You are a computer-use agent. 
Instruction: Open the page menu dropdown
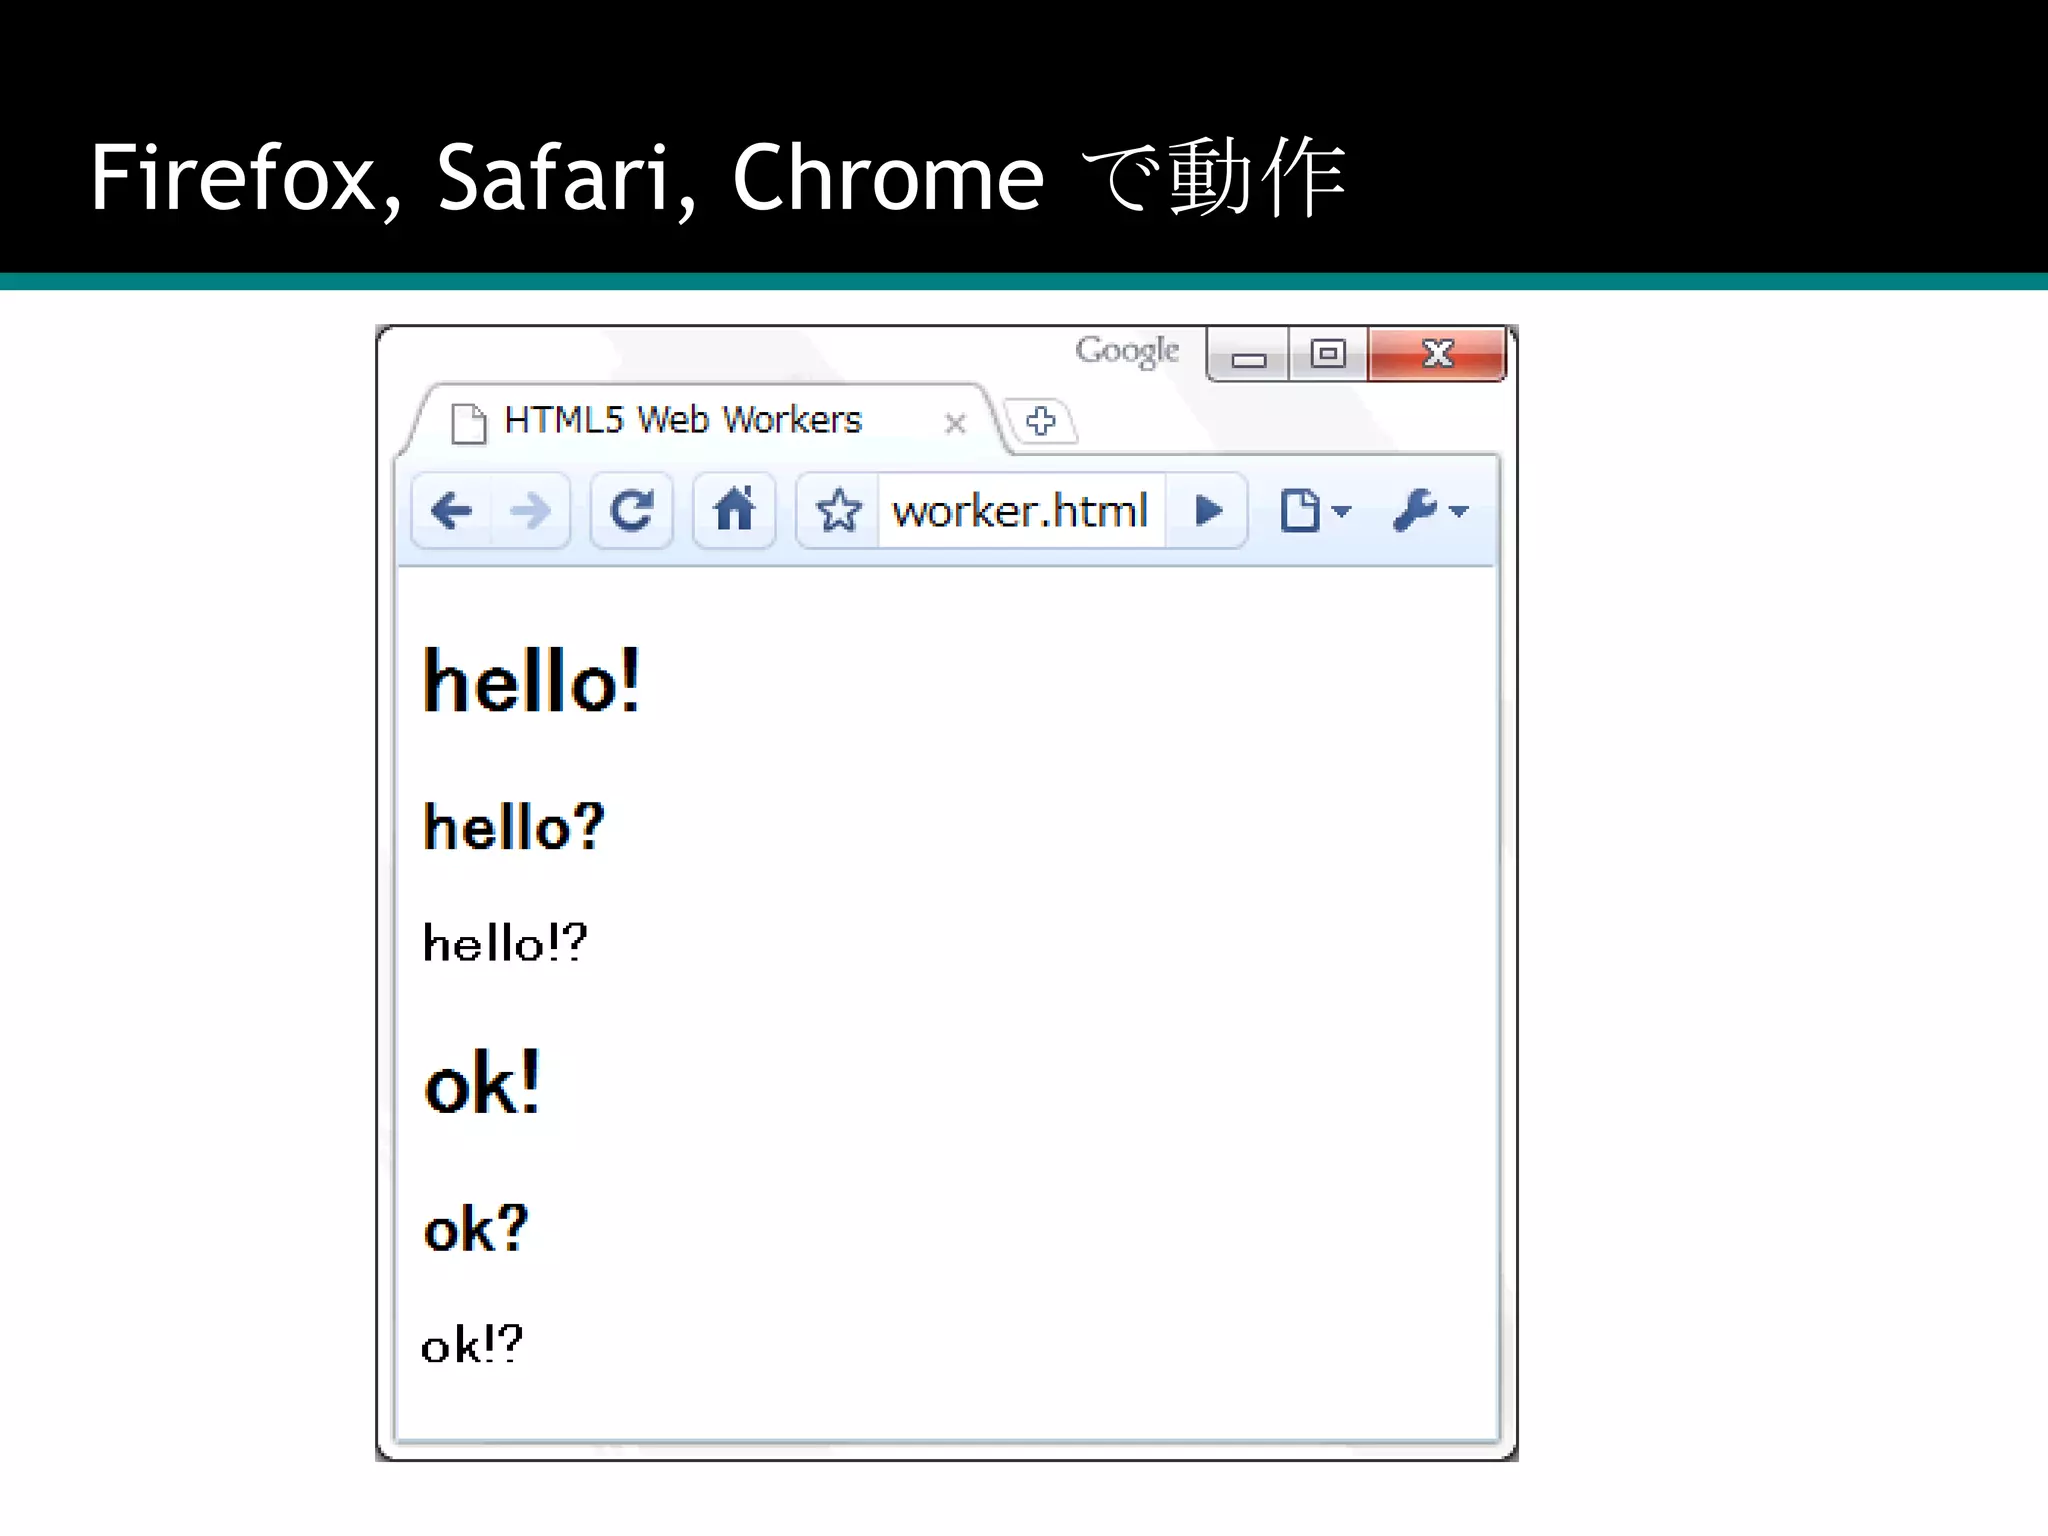click(1314, 511)
